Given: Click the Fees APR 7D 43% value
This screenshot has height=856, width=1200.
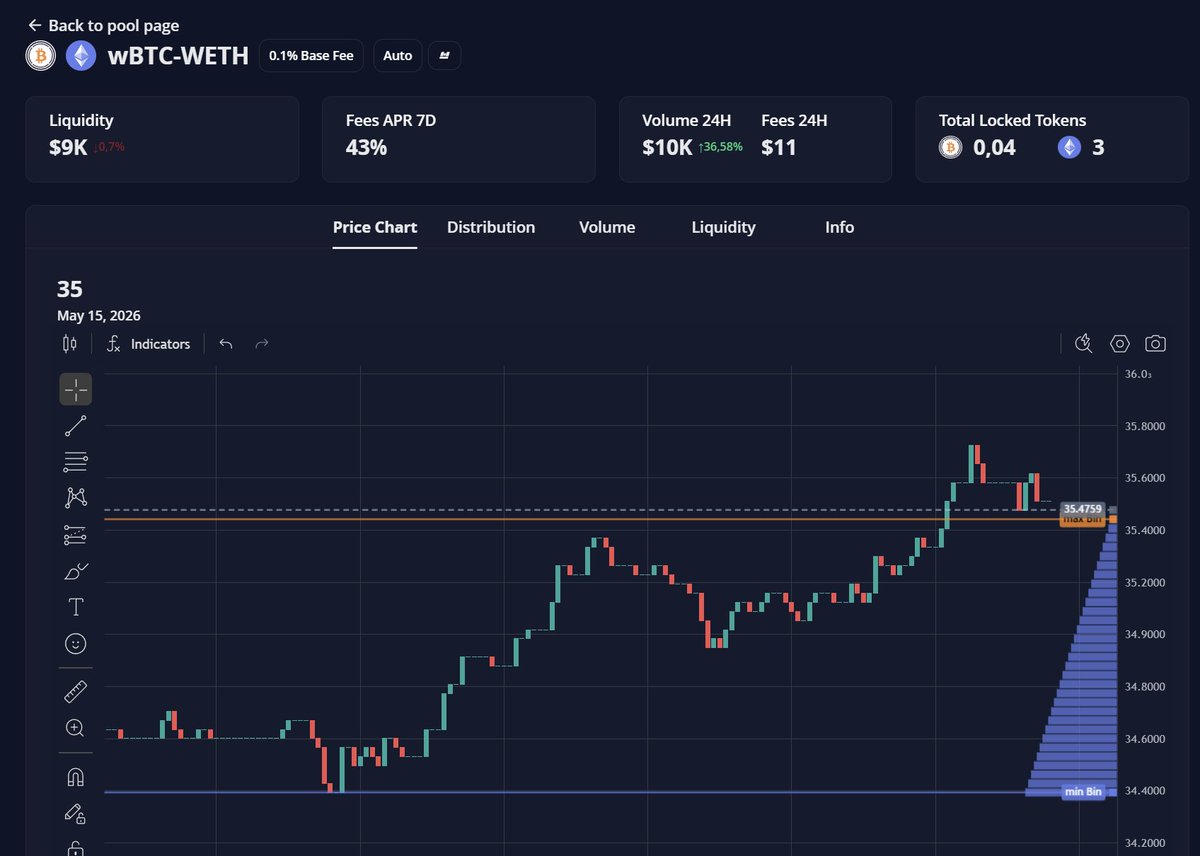Looking at the screenshot, I should click(x=366, y=148).
